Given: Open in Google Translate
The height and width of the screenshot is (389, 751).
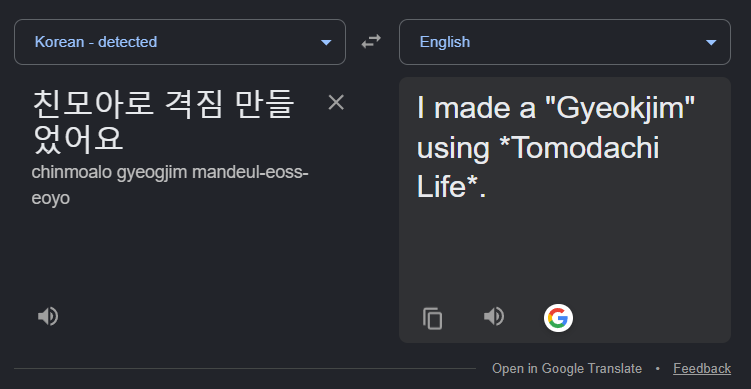Looking at the screenshot, I should 567,368.
